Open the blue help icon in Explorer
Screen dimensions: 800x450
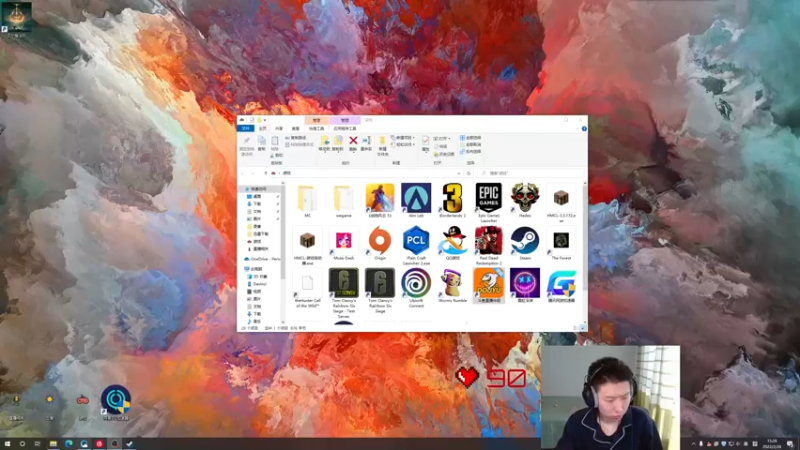coord(584,129)
